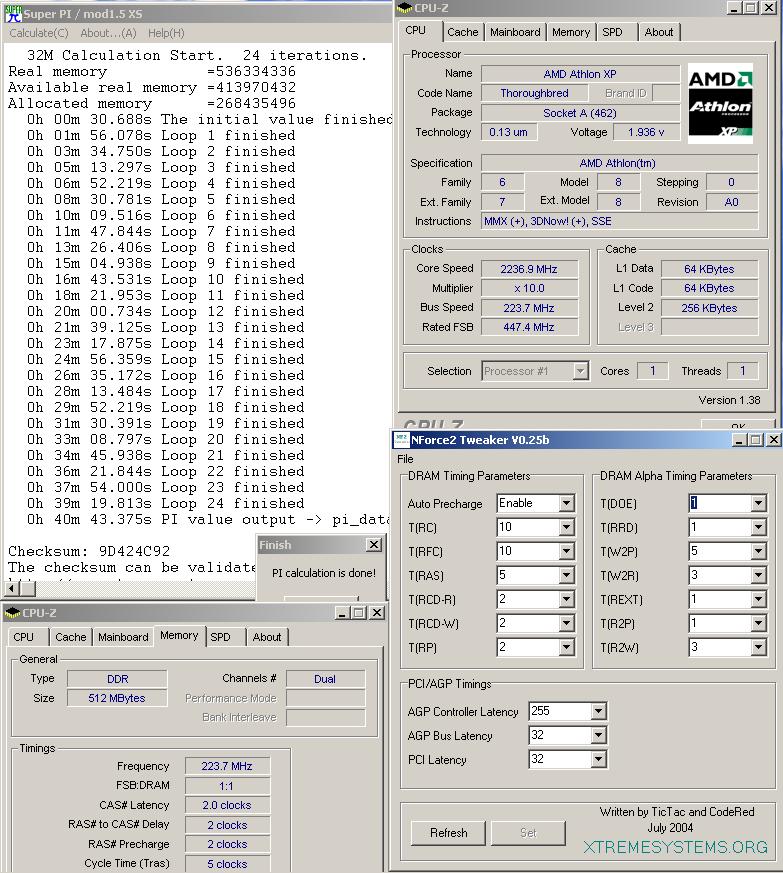Expand Auto Precharge dropdown
The height and width of the screenshot is (873, 783).
pos(566,503)
